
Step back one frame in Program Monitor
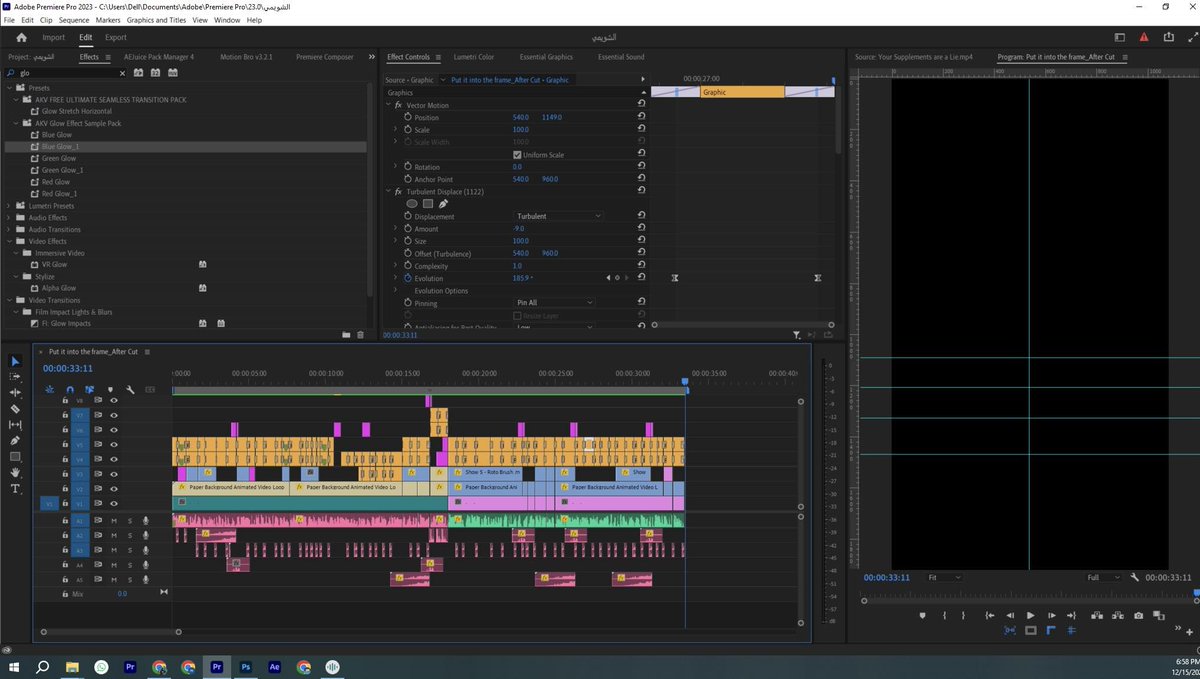point(1009,616)
